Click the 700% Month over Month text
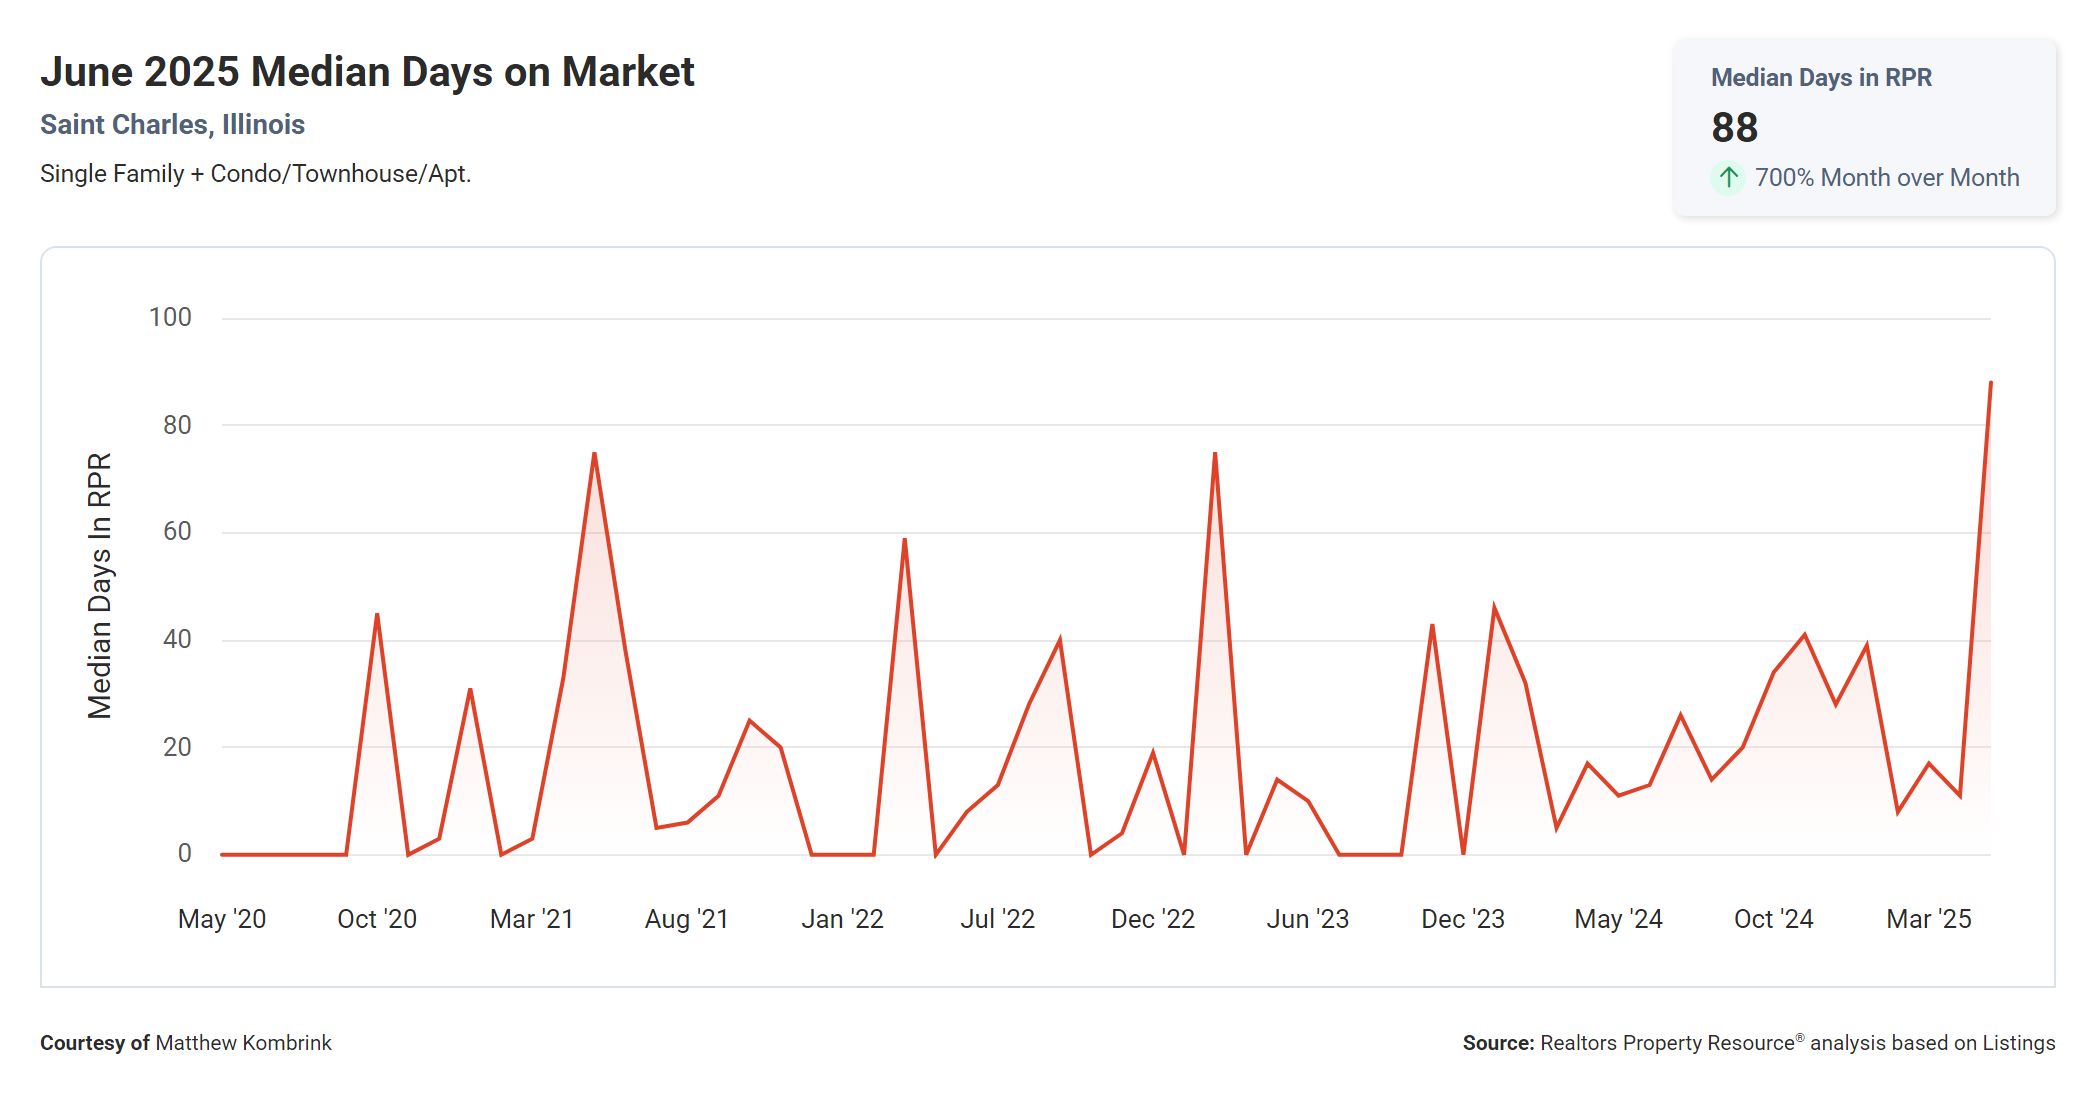This screenshot has height=1100, width=2096. point(1886,178)
